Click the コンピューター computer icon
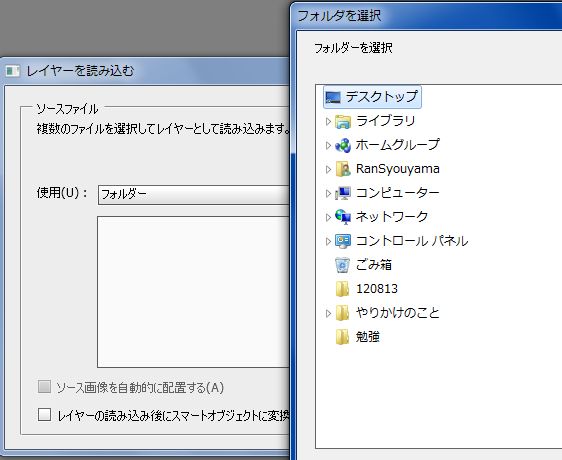This screenshot has width=562, height=460. 343,193
